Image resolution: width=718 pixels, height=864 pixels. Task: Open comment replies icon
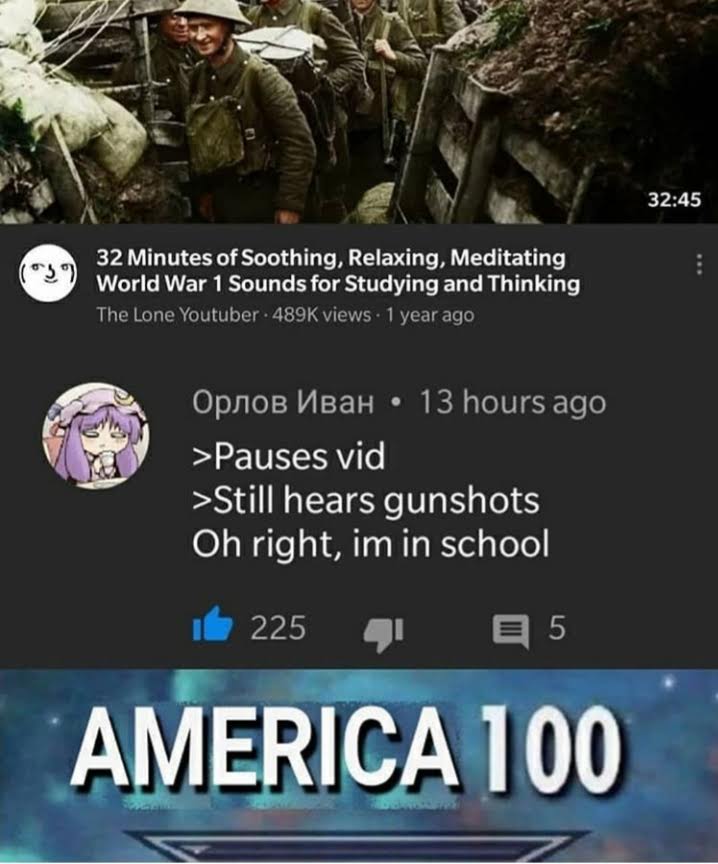pyautogui.click(x=510, y=633)
